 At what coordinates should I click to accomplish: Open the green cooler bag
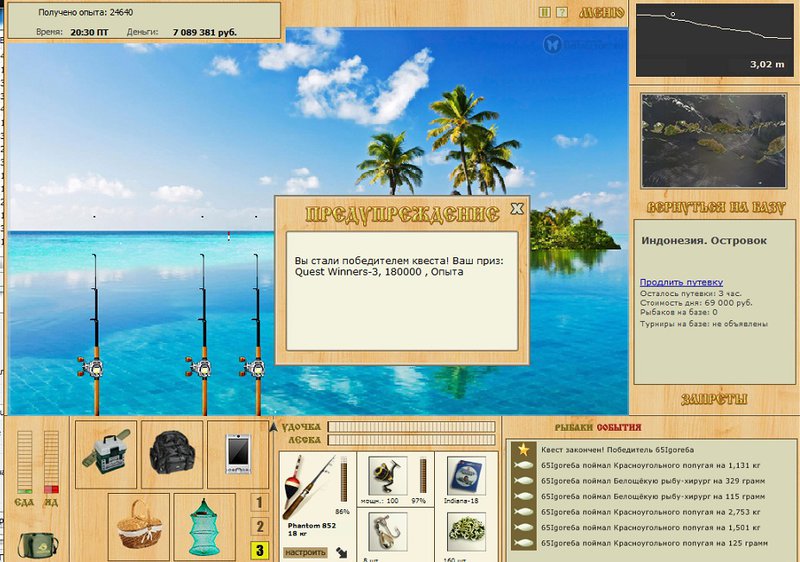point(37,545)
